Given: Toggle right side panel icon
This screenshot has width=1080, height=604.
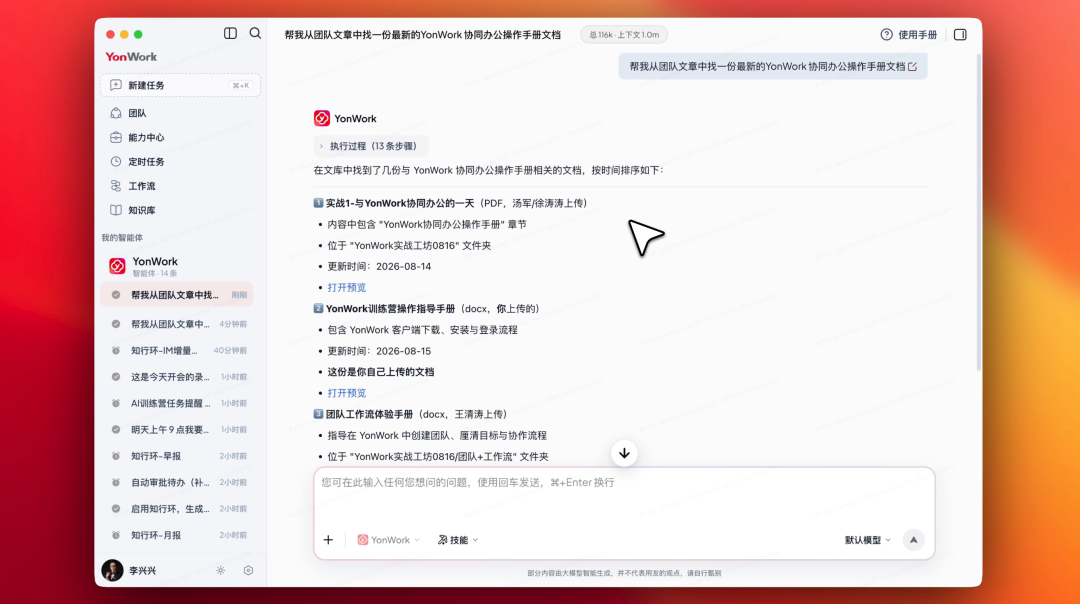Looking at the screenshot, I should click(960, 34).
